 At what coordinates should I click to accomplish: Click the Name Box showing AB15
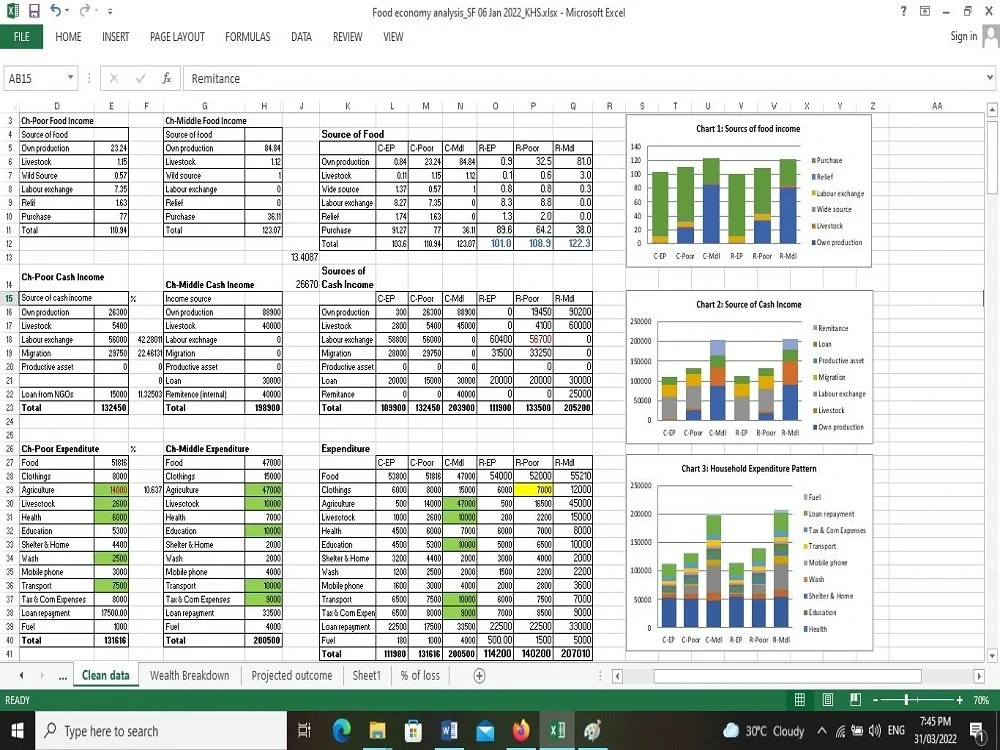[x=35, y=78]
